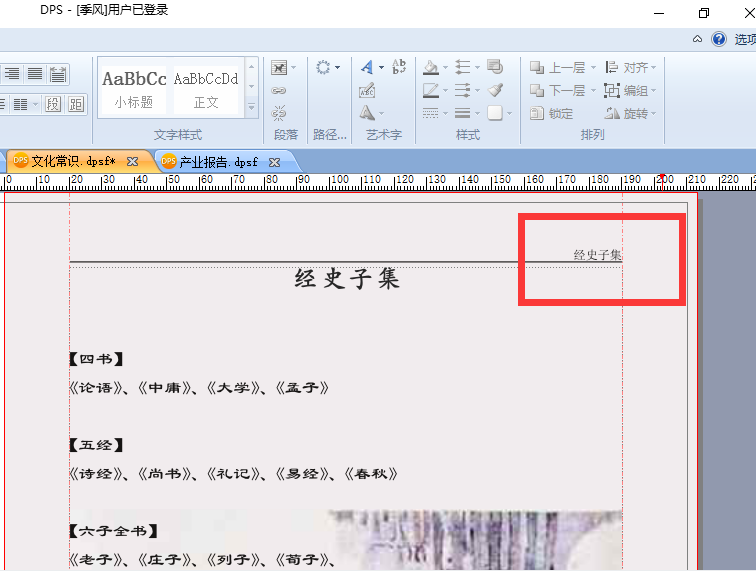Click the fill color paint bucket icon
The width and height of the screenshot is (756, 571).
pos(431,68)
